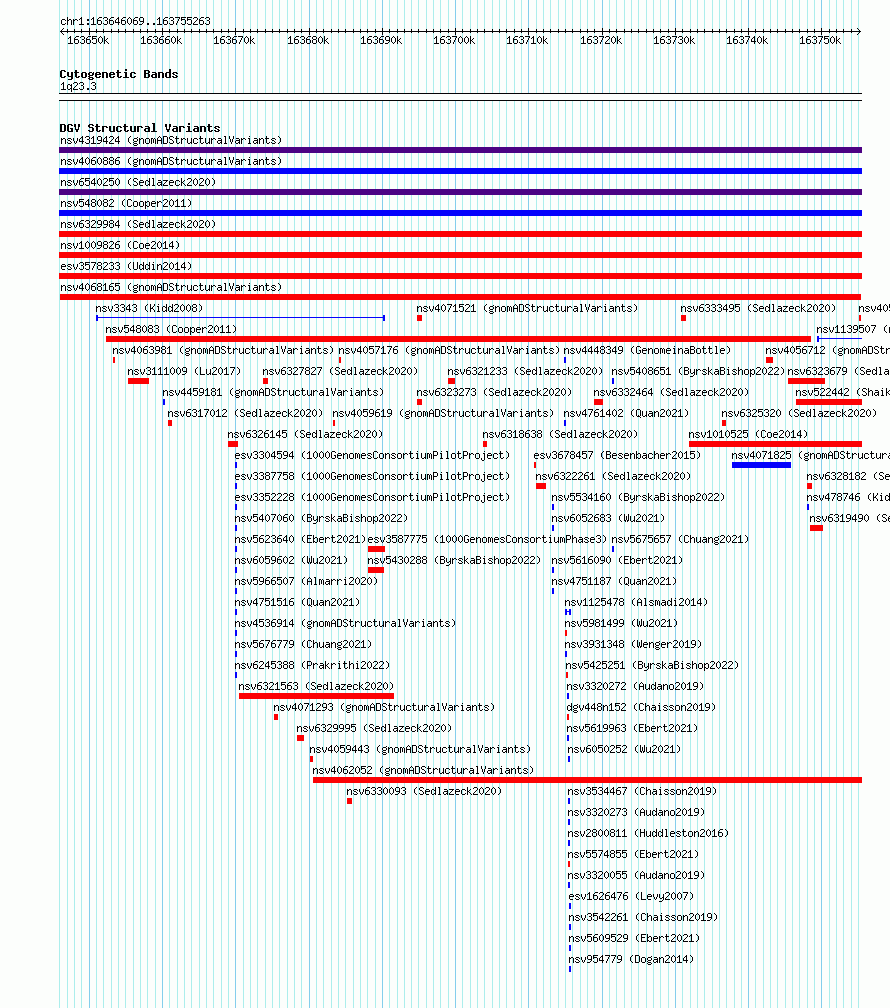
Task: Click nsv6321233 (Sedlazeck2020) label
Action: tap(525, 371)
